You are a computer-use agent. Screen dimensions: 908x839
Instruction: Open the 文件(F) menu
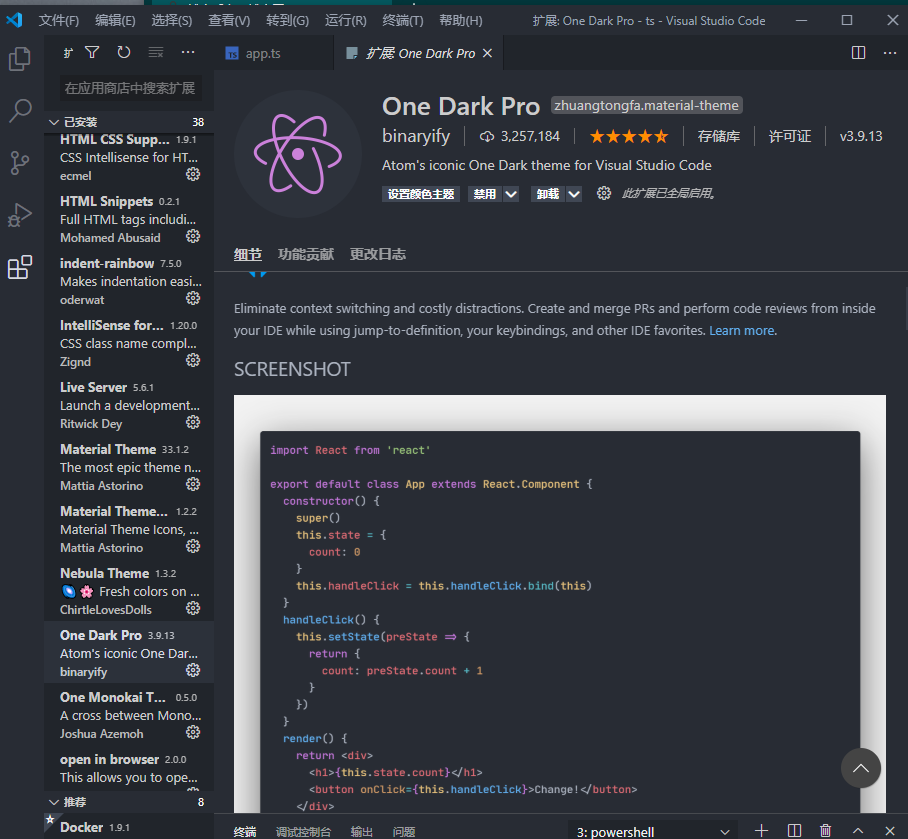pyautogui.click(x=58, y=21)
